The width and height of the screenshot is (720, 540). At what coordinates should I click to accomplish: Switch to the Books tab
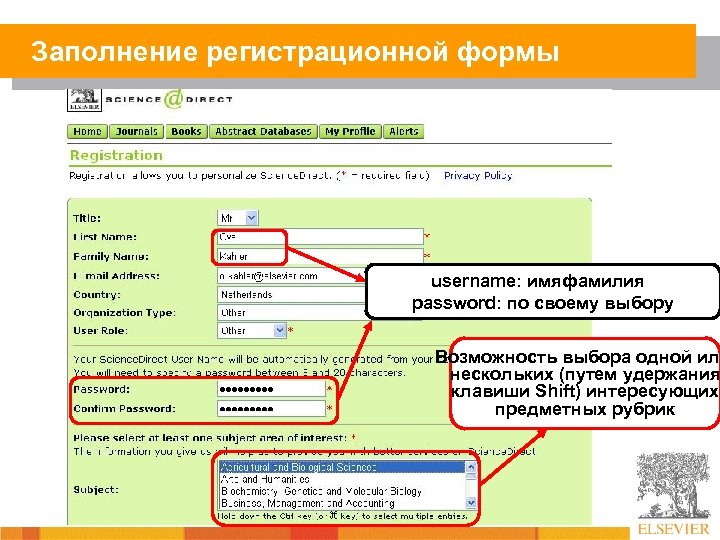[x=186, y=131]
